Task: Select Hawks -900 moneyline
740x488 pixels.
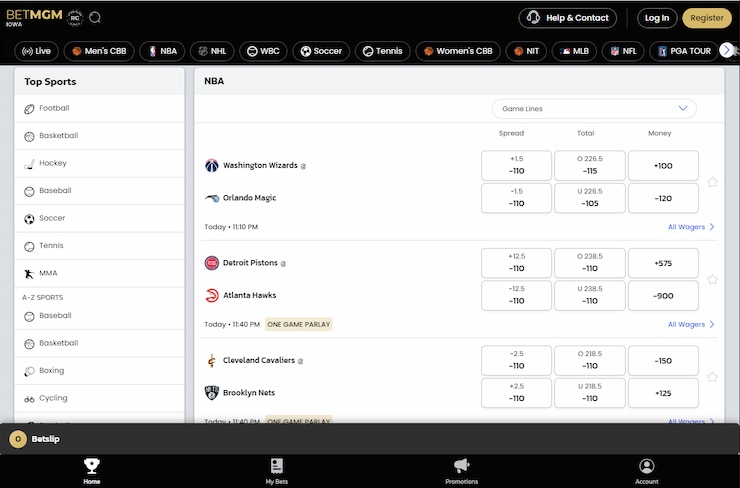Action: tap(663, 295)
